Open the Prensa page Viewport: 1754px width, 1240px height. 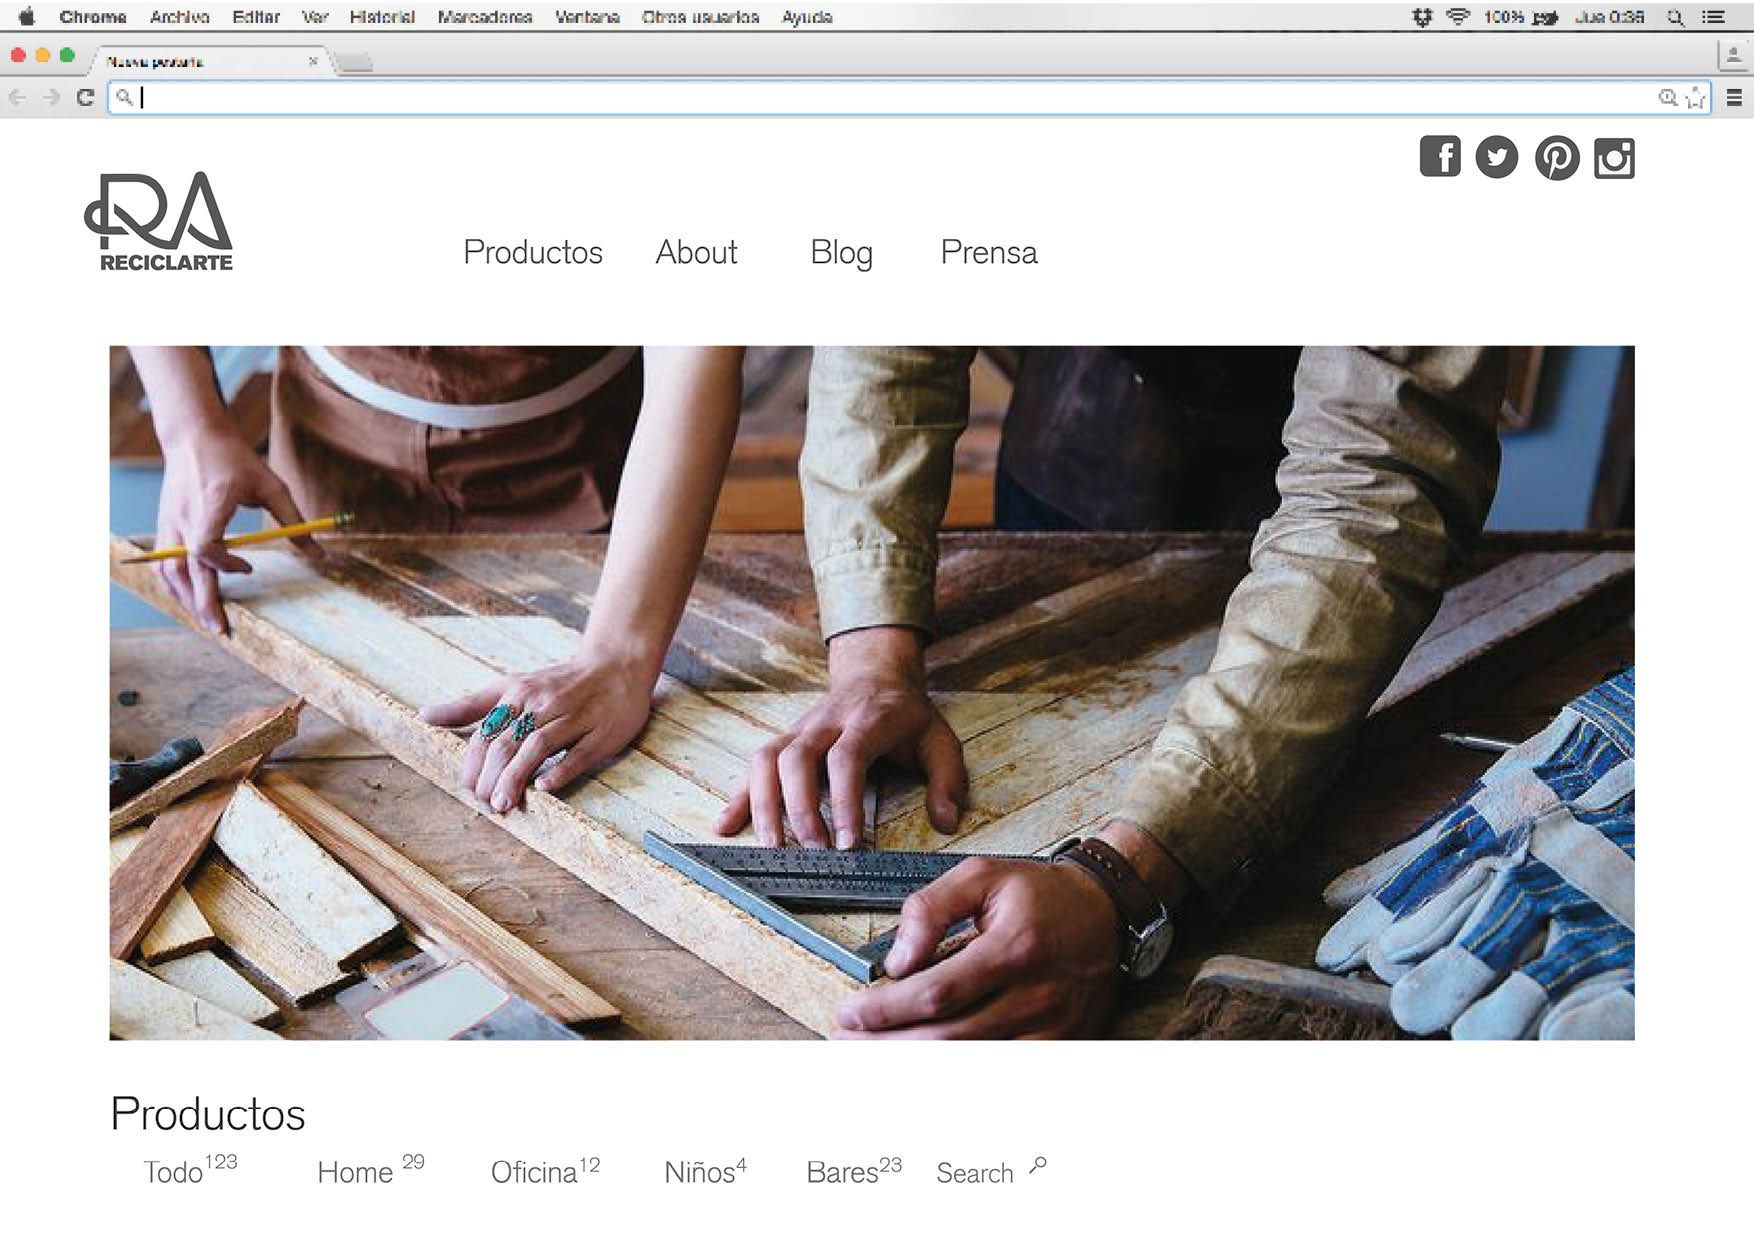[989, 252]
